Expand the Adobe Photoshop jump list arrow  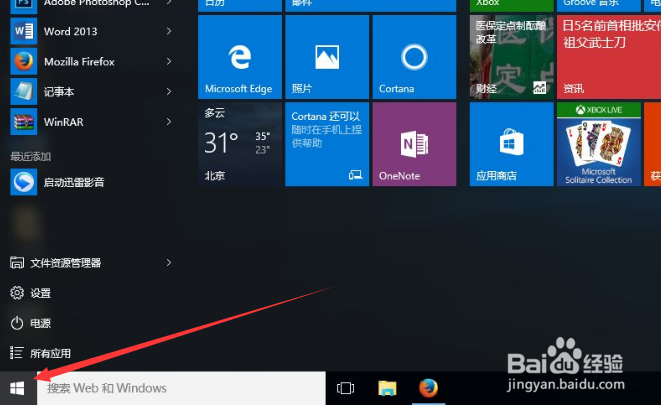169,3
